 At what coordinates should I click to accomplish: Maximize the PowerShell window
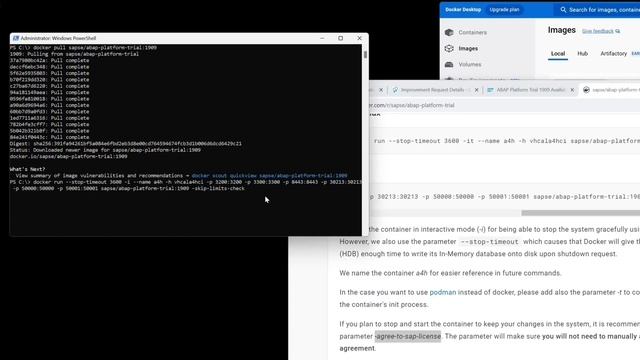point(340,38)
